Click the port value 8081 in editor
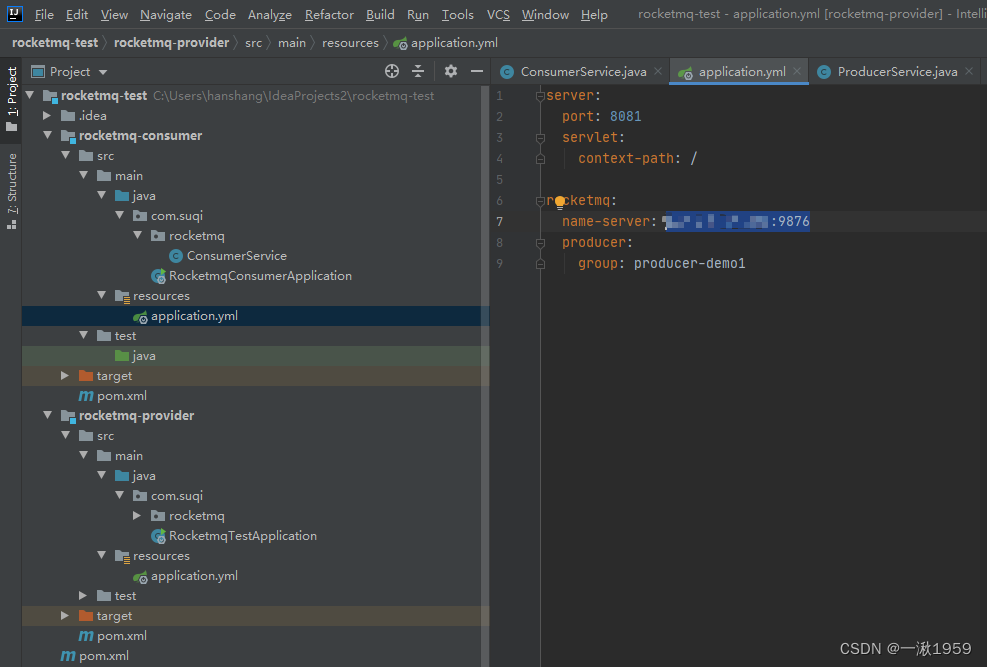 [625, 116]
